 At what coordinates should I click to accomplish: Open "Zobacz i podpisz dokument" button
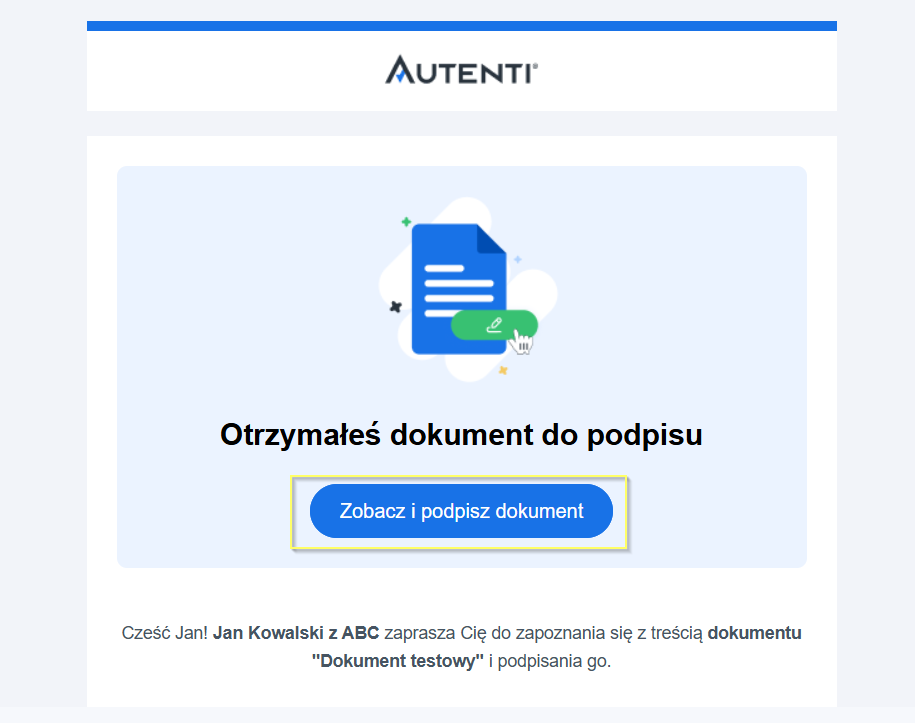[461, 511]
